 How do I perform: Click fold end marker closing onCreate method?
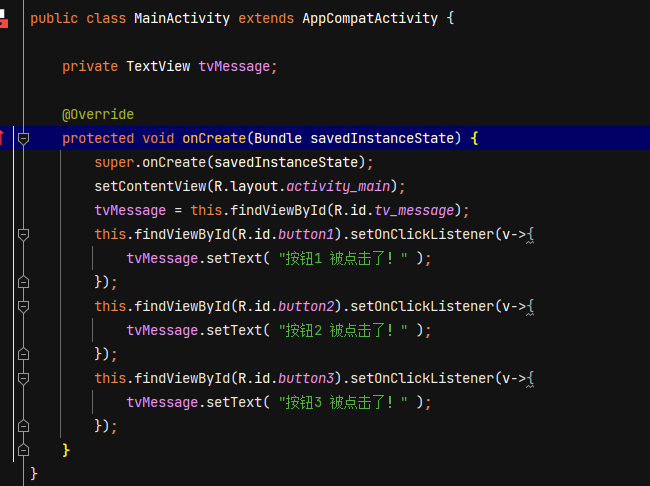click(23, 450)
